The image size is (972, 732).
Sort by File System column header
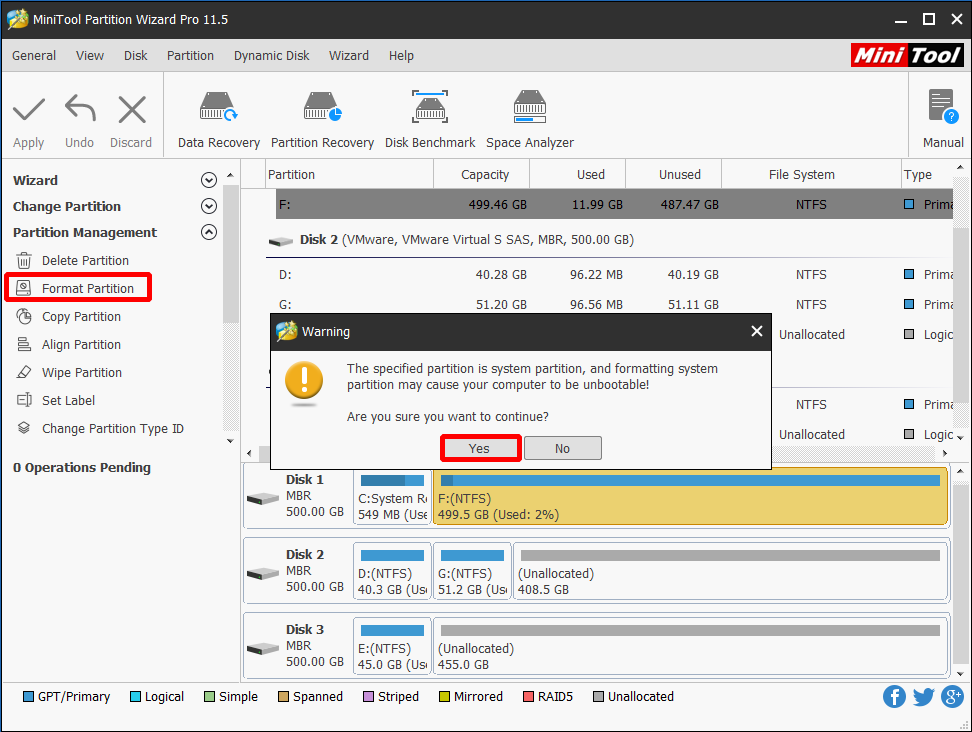click(811, 175)
